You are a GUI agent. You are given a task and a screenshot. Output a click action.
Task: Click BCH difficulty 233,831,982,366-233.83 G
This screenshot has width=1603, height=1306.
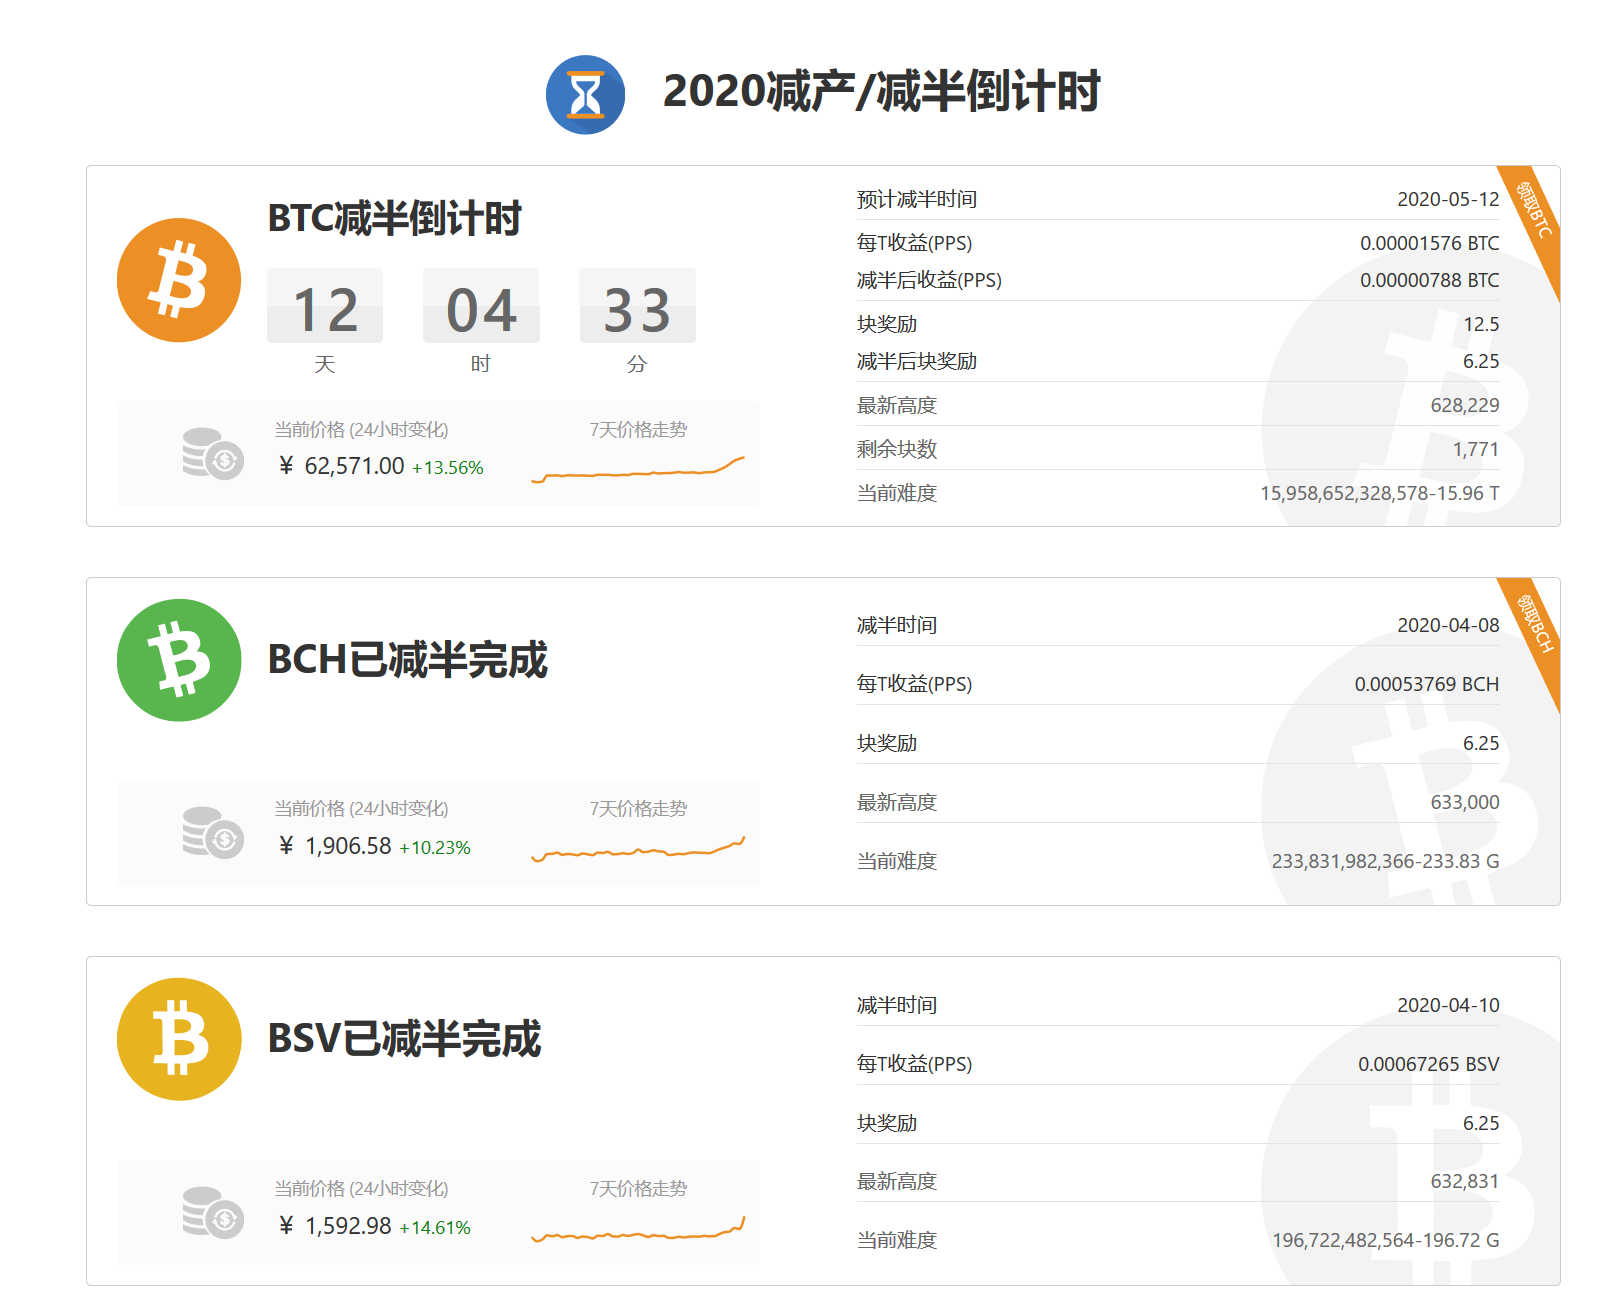(1385, 861)
